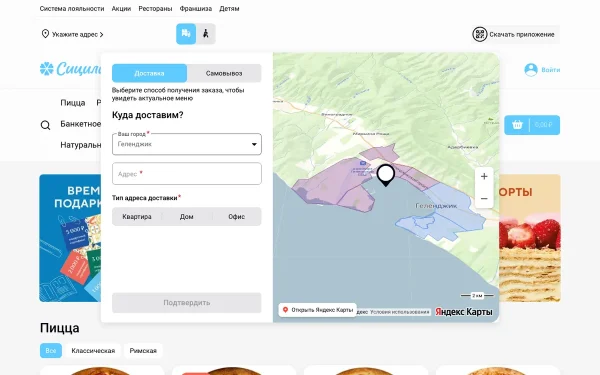The width and height of the screenshot is (600, 375).
Task: Focus the Адрес input field
Action: click(187, 174)
